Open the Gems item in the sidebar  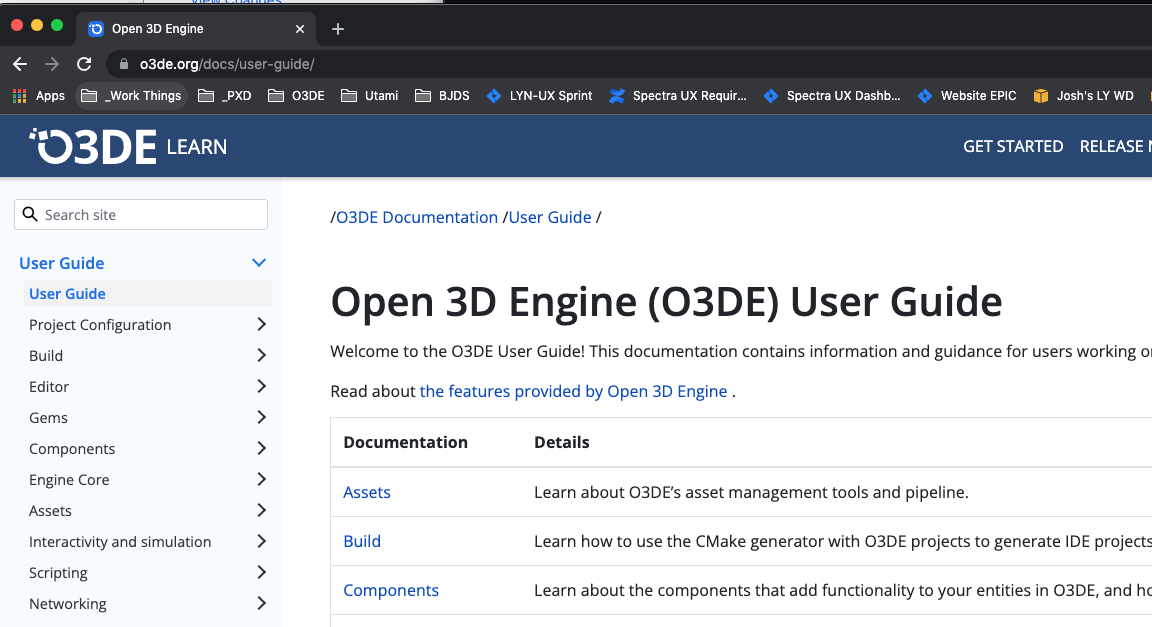[x=48, y=418]
